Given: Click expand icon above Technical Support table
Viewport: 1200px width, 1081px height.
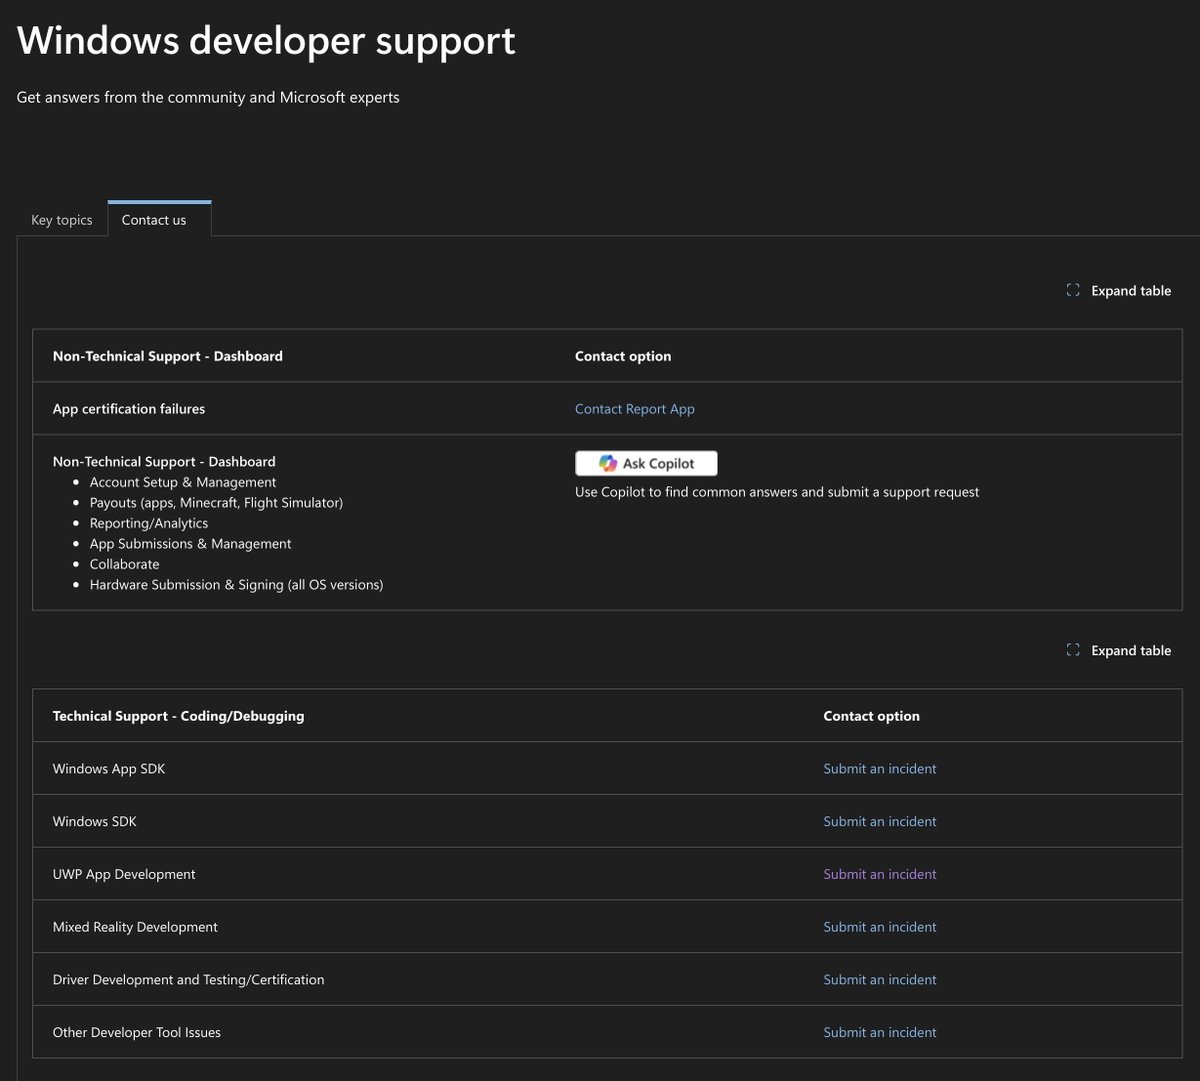Looking at the screenshot, I should [1073, 651].
